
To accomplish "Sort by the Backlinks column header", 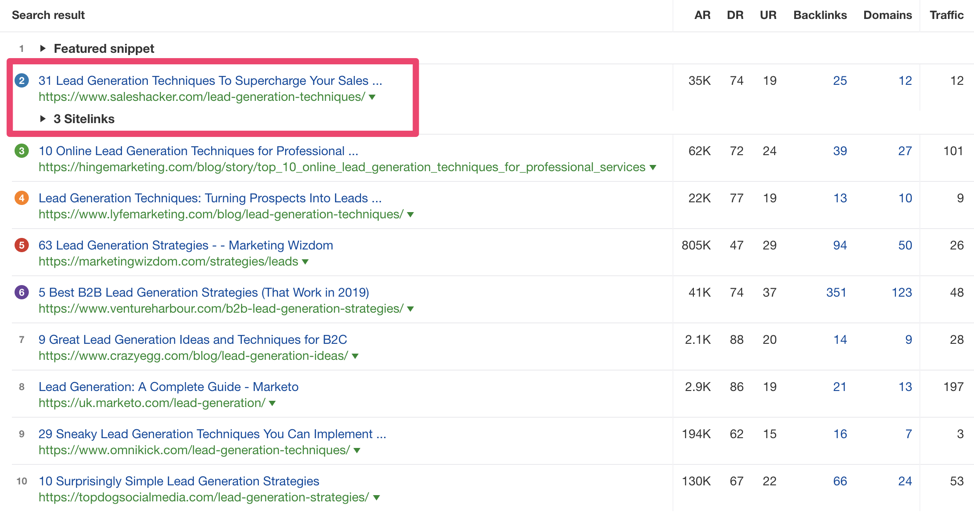I will coord(820,15).
